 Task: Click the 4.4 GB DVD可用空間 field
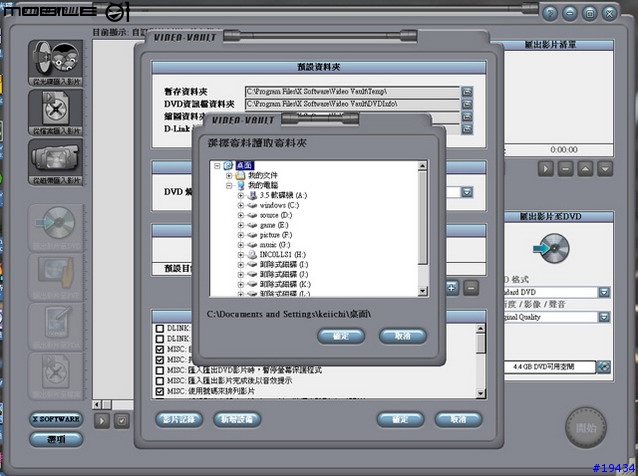pyautogui.click(x=549, y=367)
